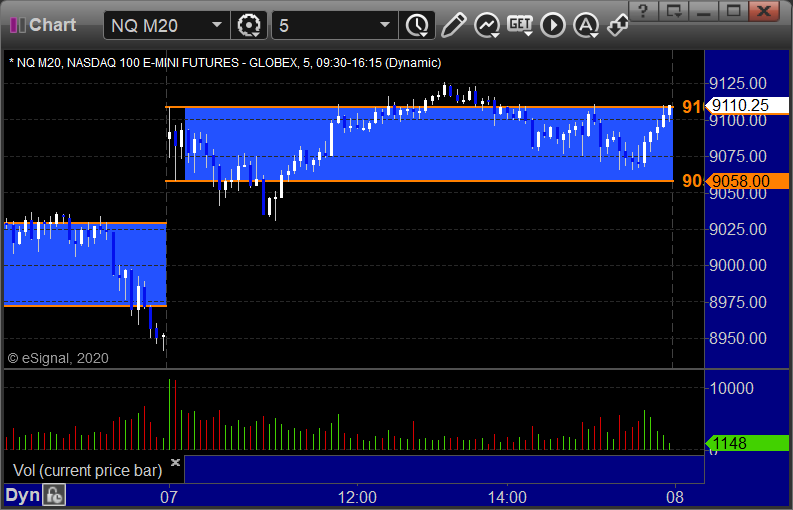Click the 12:00 time axis label

coord(357,497)
